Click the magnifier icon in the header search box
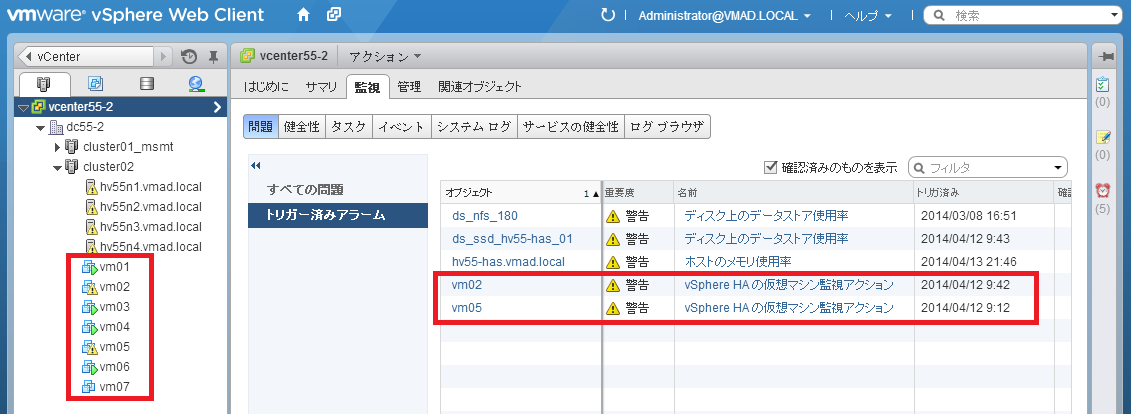The width and height of the screenshot is (1131, 414). [x=940, y=15]
